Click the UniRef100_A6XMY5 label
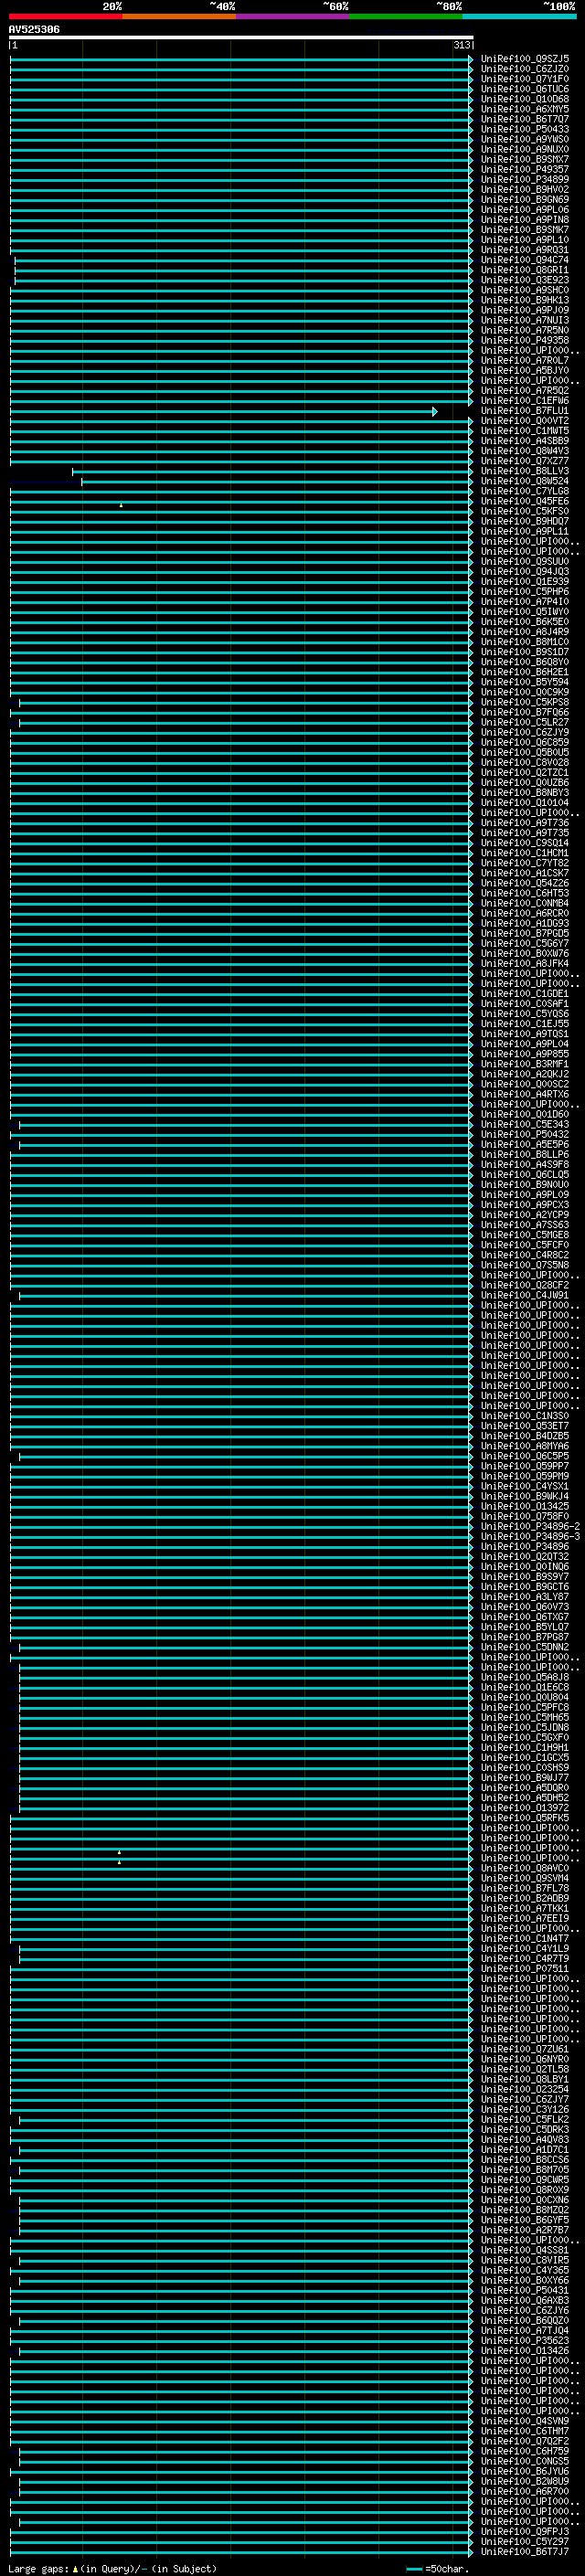This screenshot has height=2576, width=585. 525,109
